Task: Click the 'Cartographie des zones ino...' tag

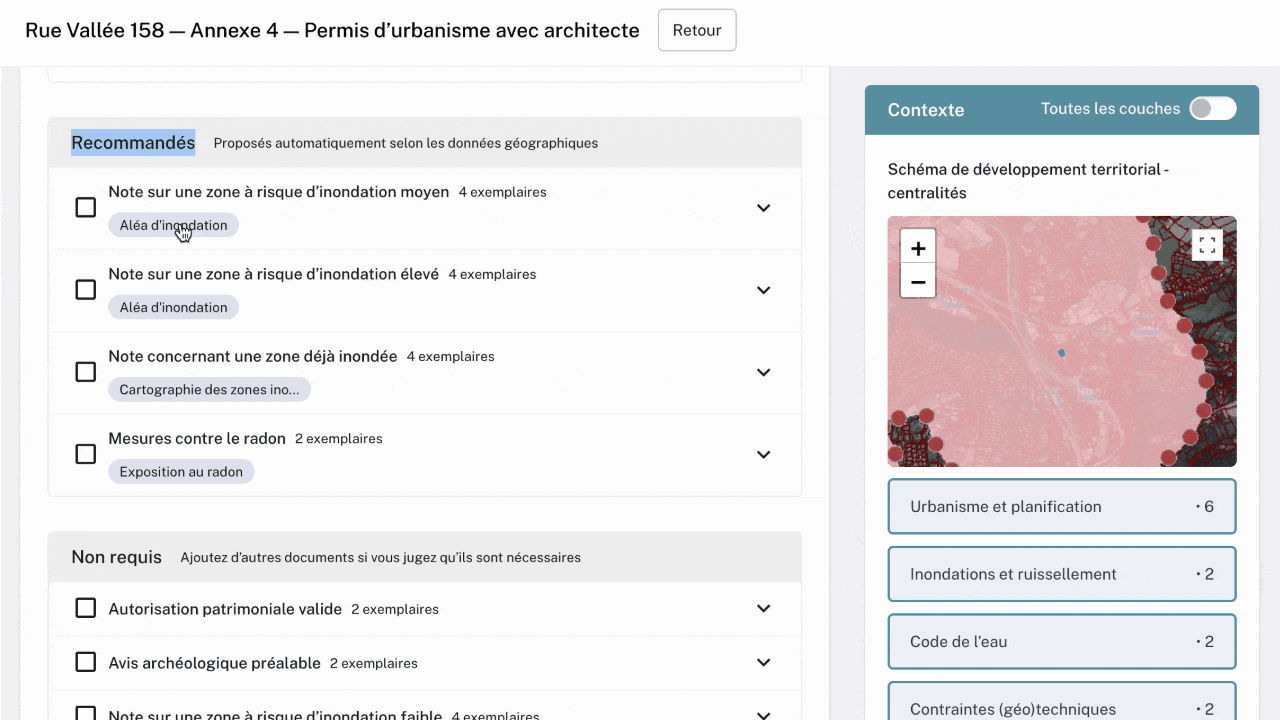Action: [209, 390]
